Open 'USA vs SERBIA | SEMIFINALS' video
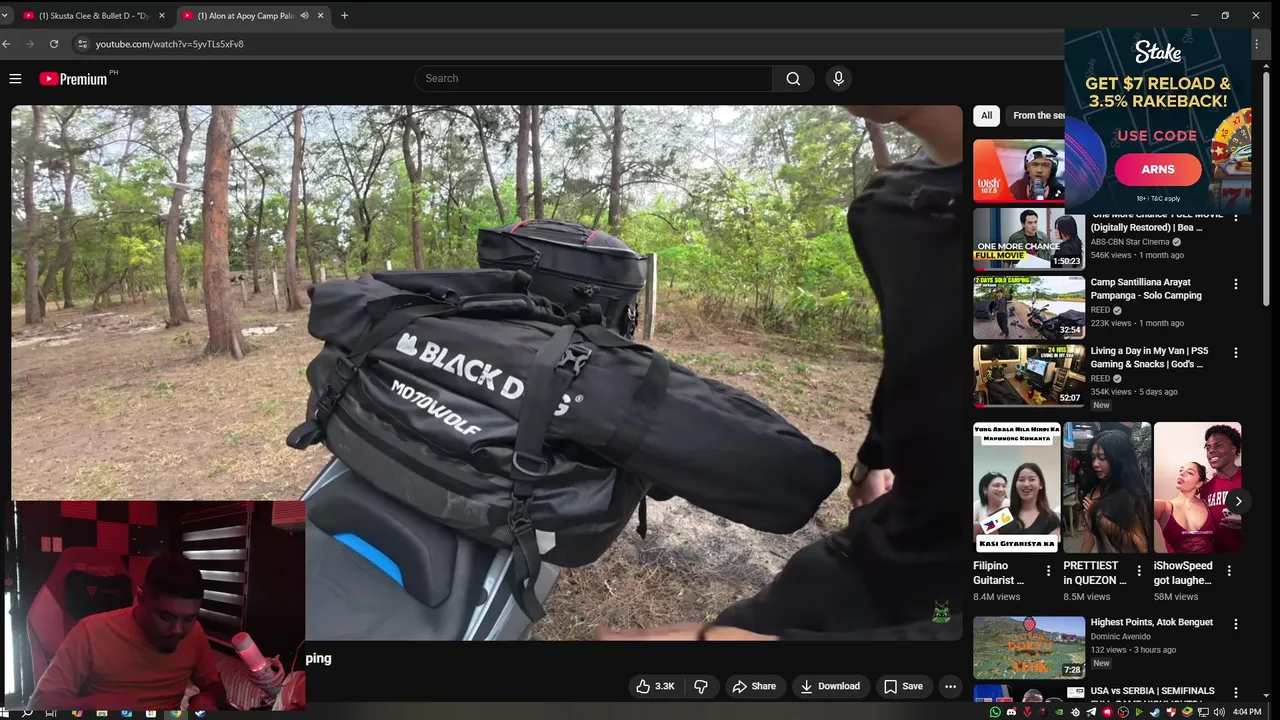The height and width of the screenshot is (720, 1280). pyautogui.click(x=1152, y=691)
